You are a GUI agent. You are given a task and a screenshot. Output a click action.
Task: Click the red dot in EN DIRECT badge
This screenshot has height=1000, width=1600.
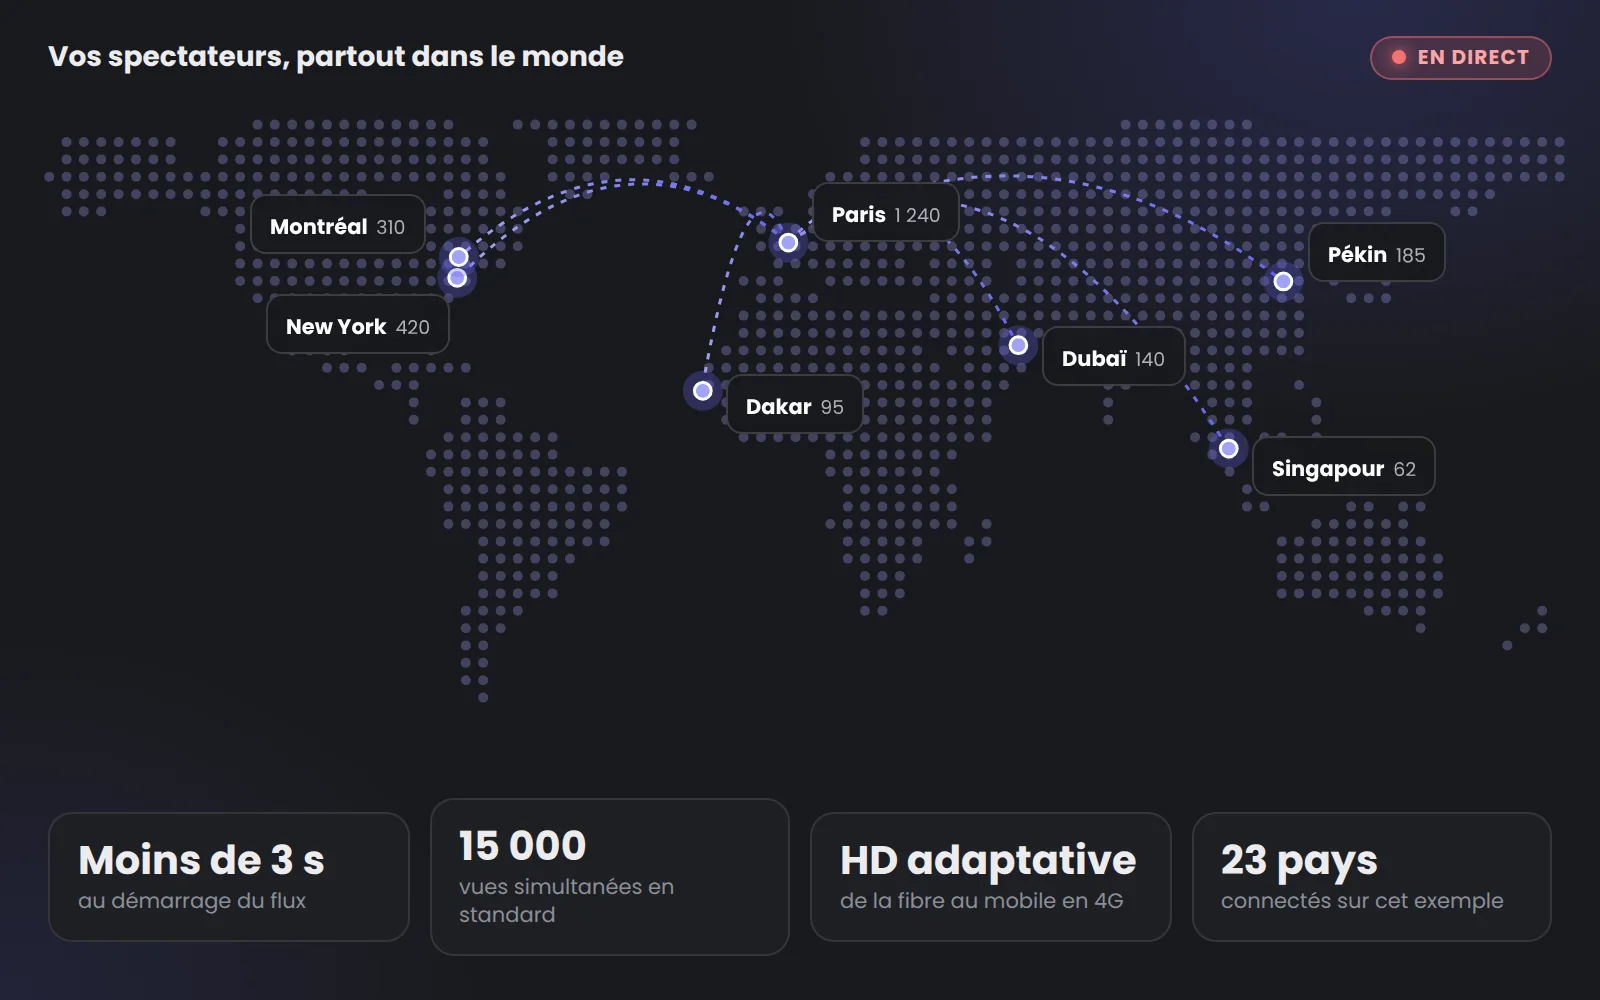click(1399, 58)
